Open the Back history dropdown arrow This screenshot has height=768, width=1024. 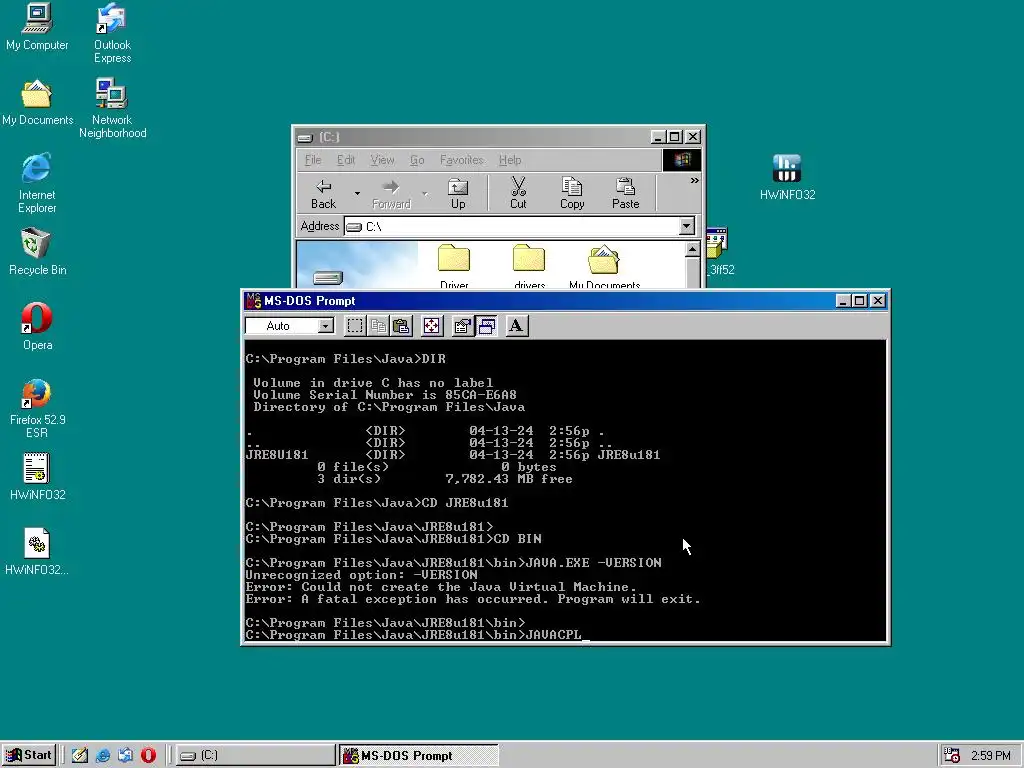[x=357, y=193]
